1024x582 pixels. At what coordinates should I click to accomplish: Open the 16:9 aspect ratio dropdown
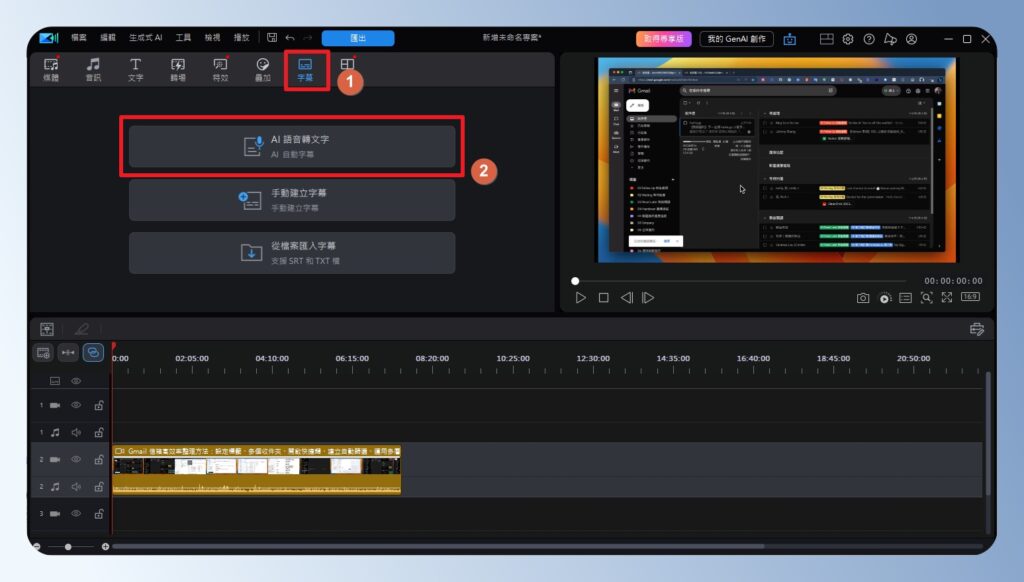click(x=970, y=297)
